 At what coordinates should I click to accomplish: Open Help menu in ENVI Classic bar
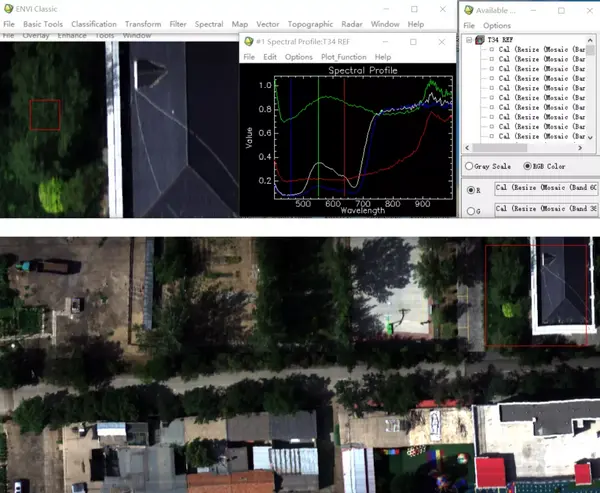(416, 24)
